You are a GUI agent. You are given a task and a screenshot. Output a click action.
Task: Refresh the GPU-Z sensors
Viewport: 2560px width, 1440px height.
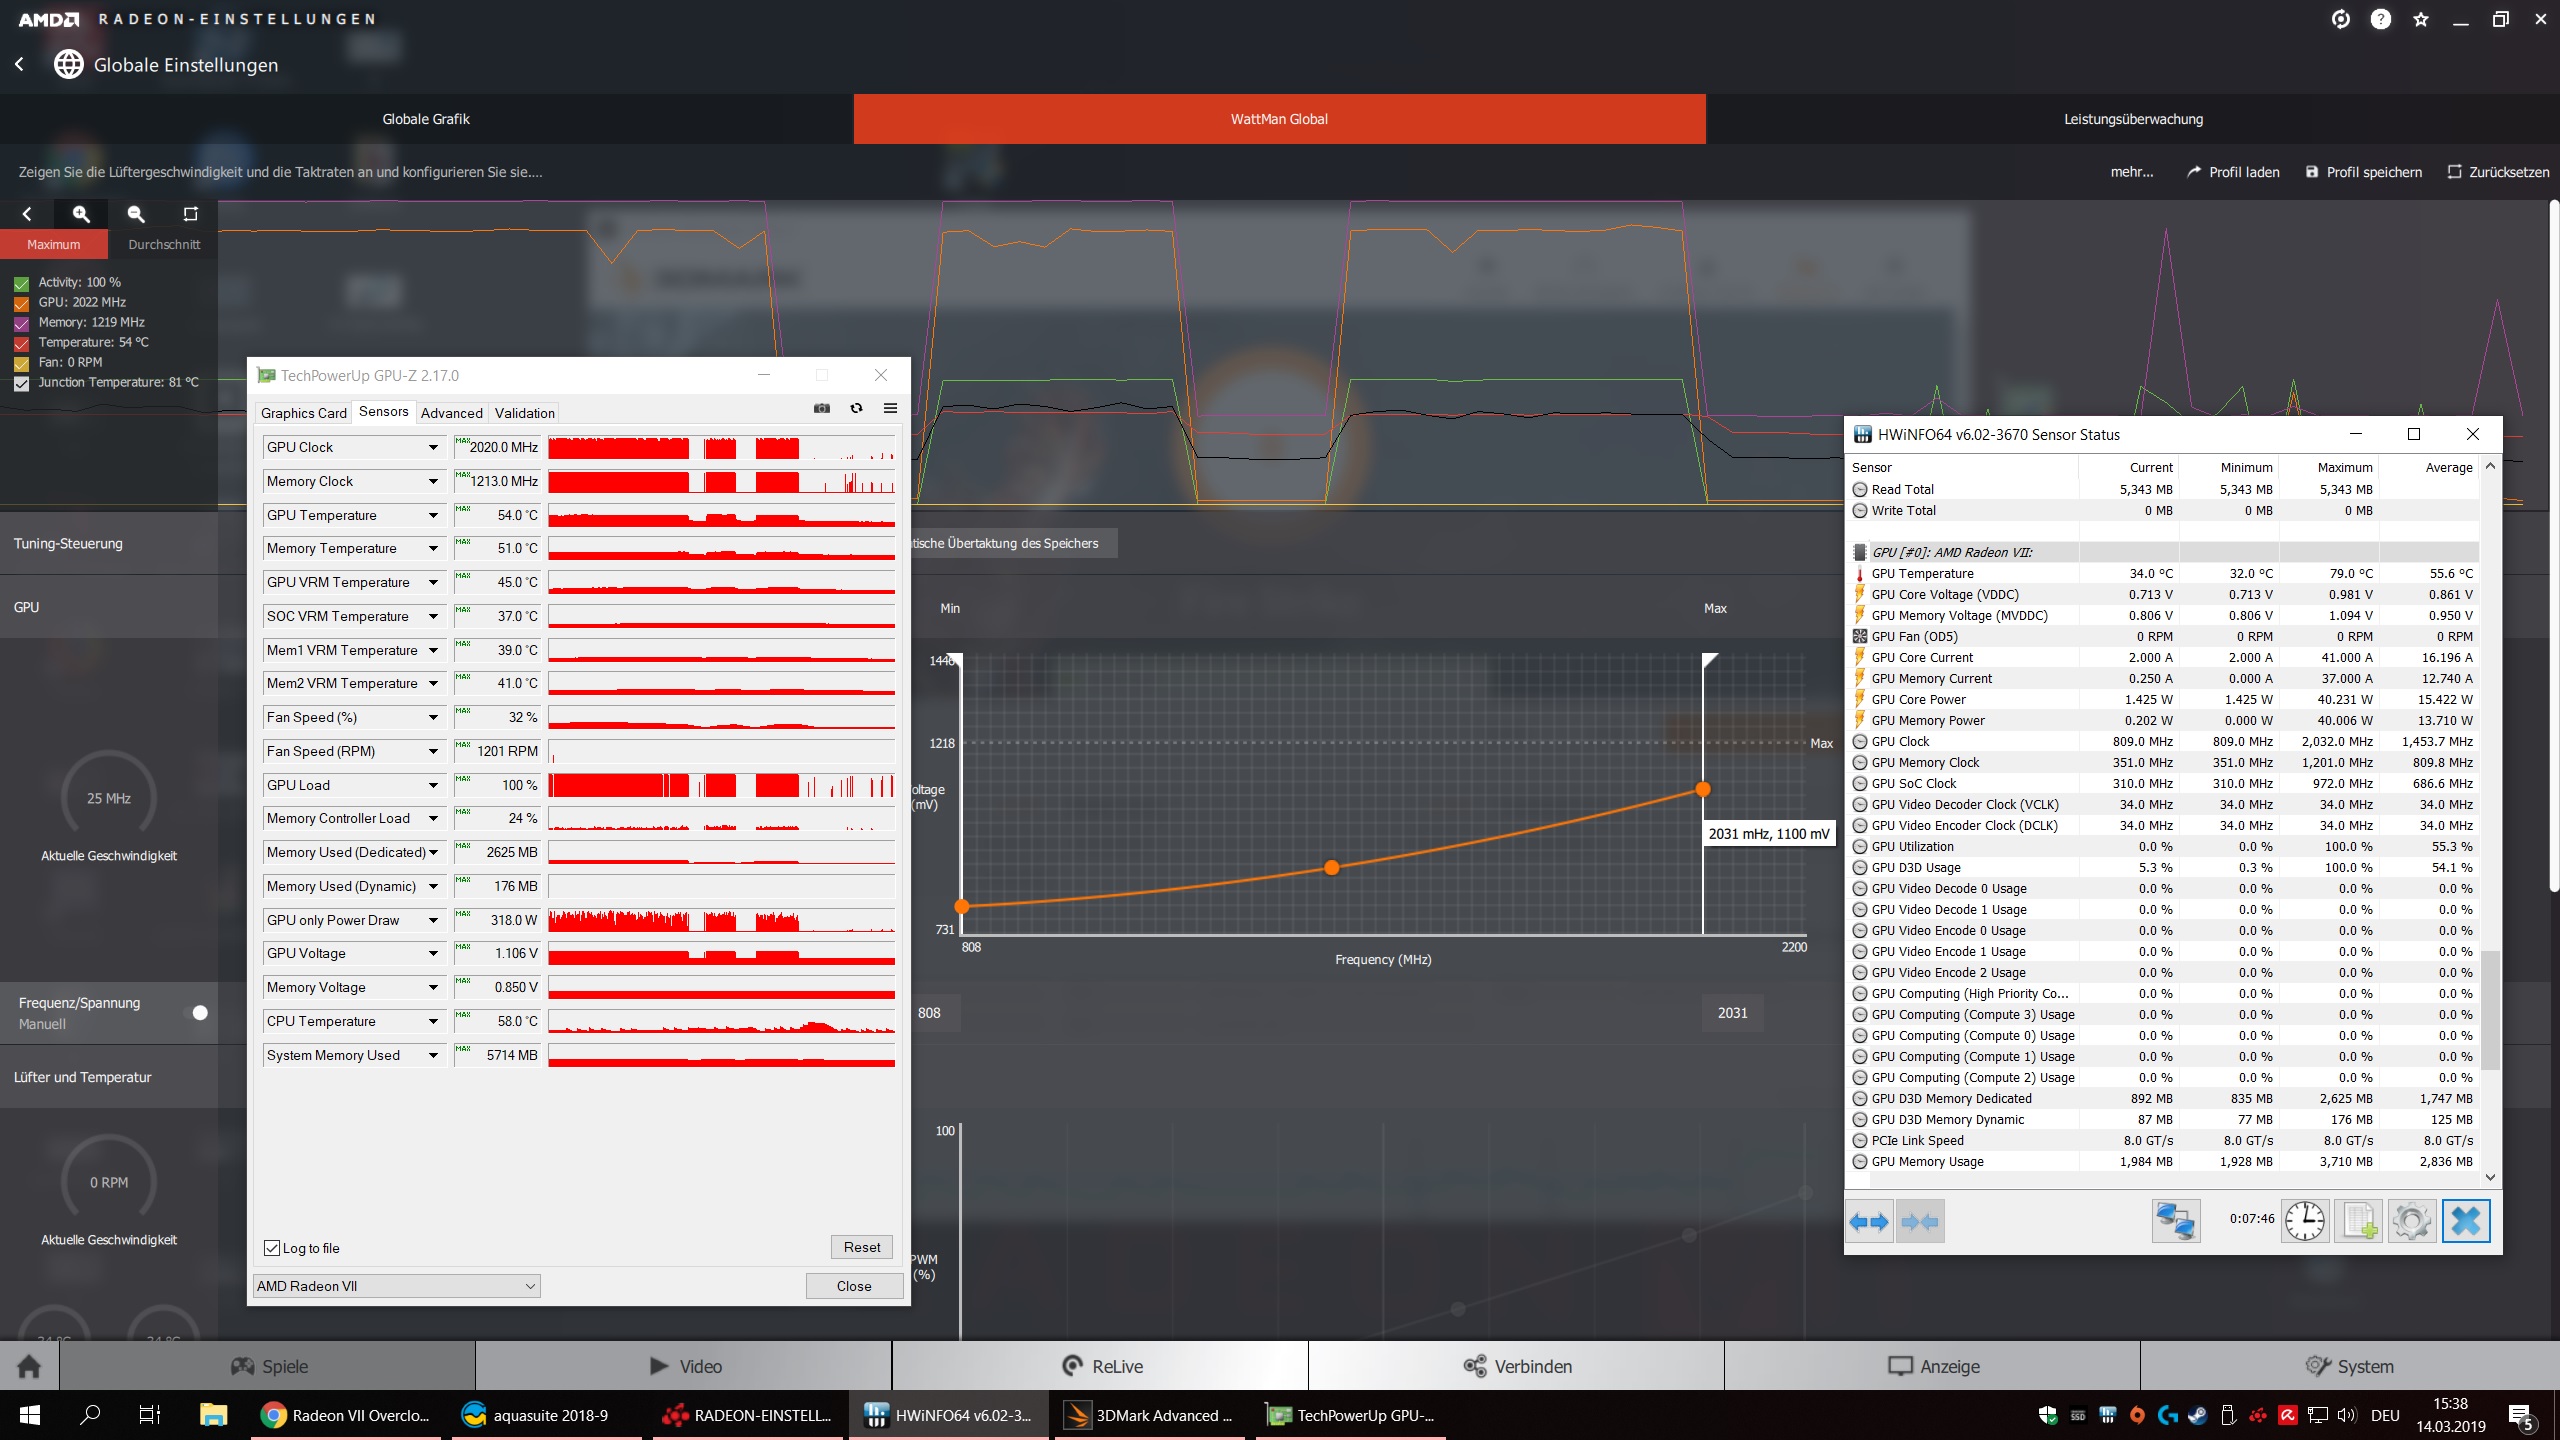[857, 408]
